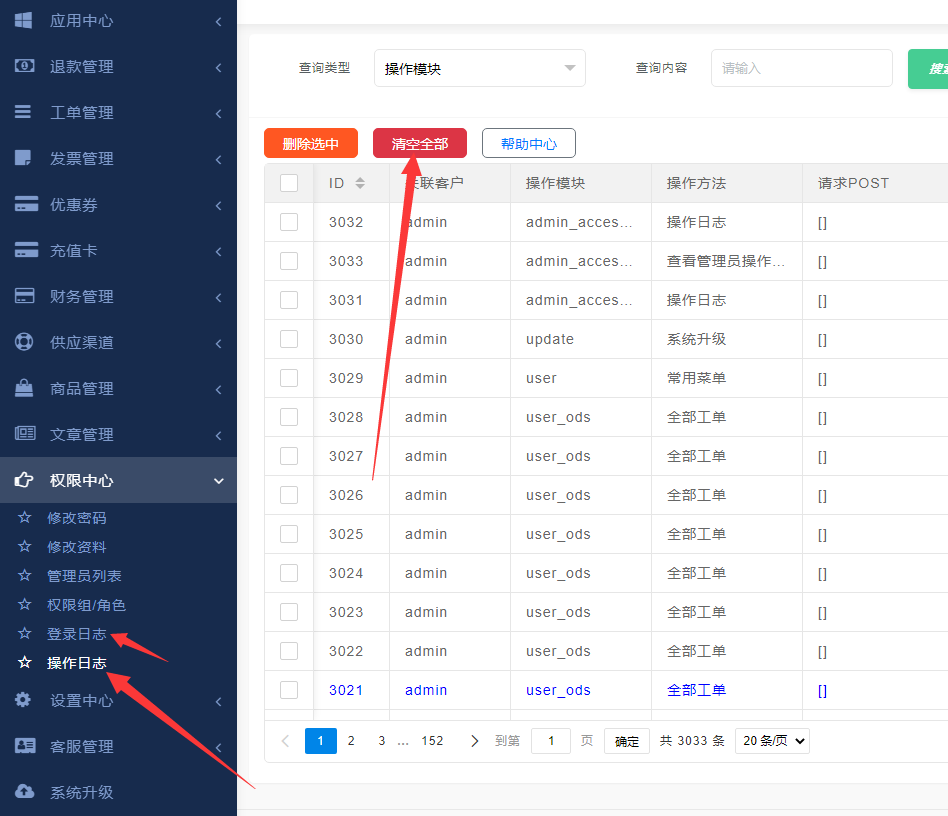
Task: Click star icon beside 管理员列表
Action: coord(25,575)
